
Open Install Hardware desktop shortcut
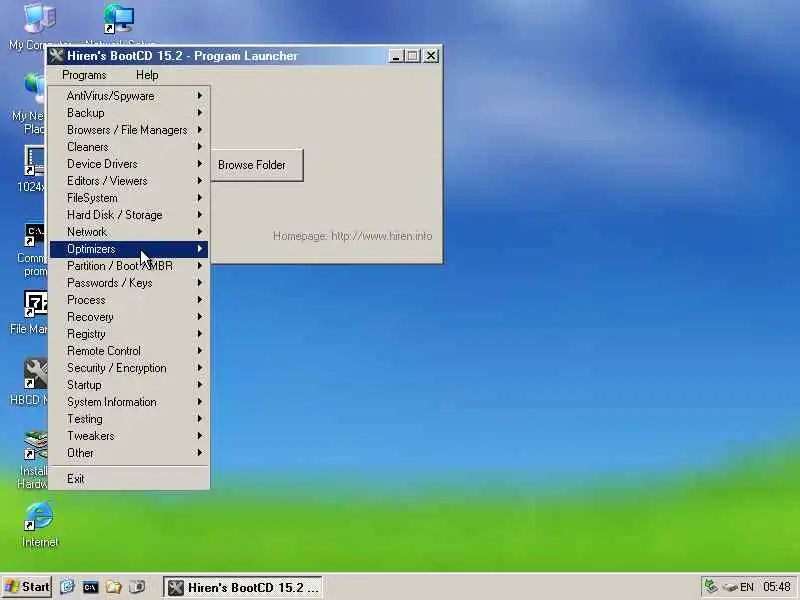pos(32,459)
